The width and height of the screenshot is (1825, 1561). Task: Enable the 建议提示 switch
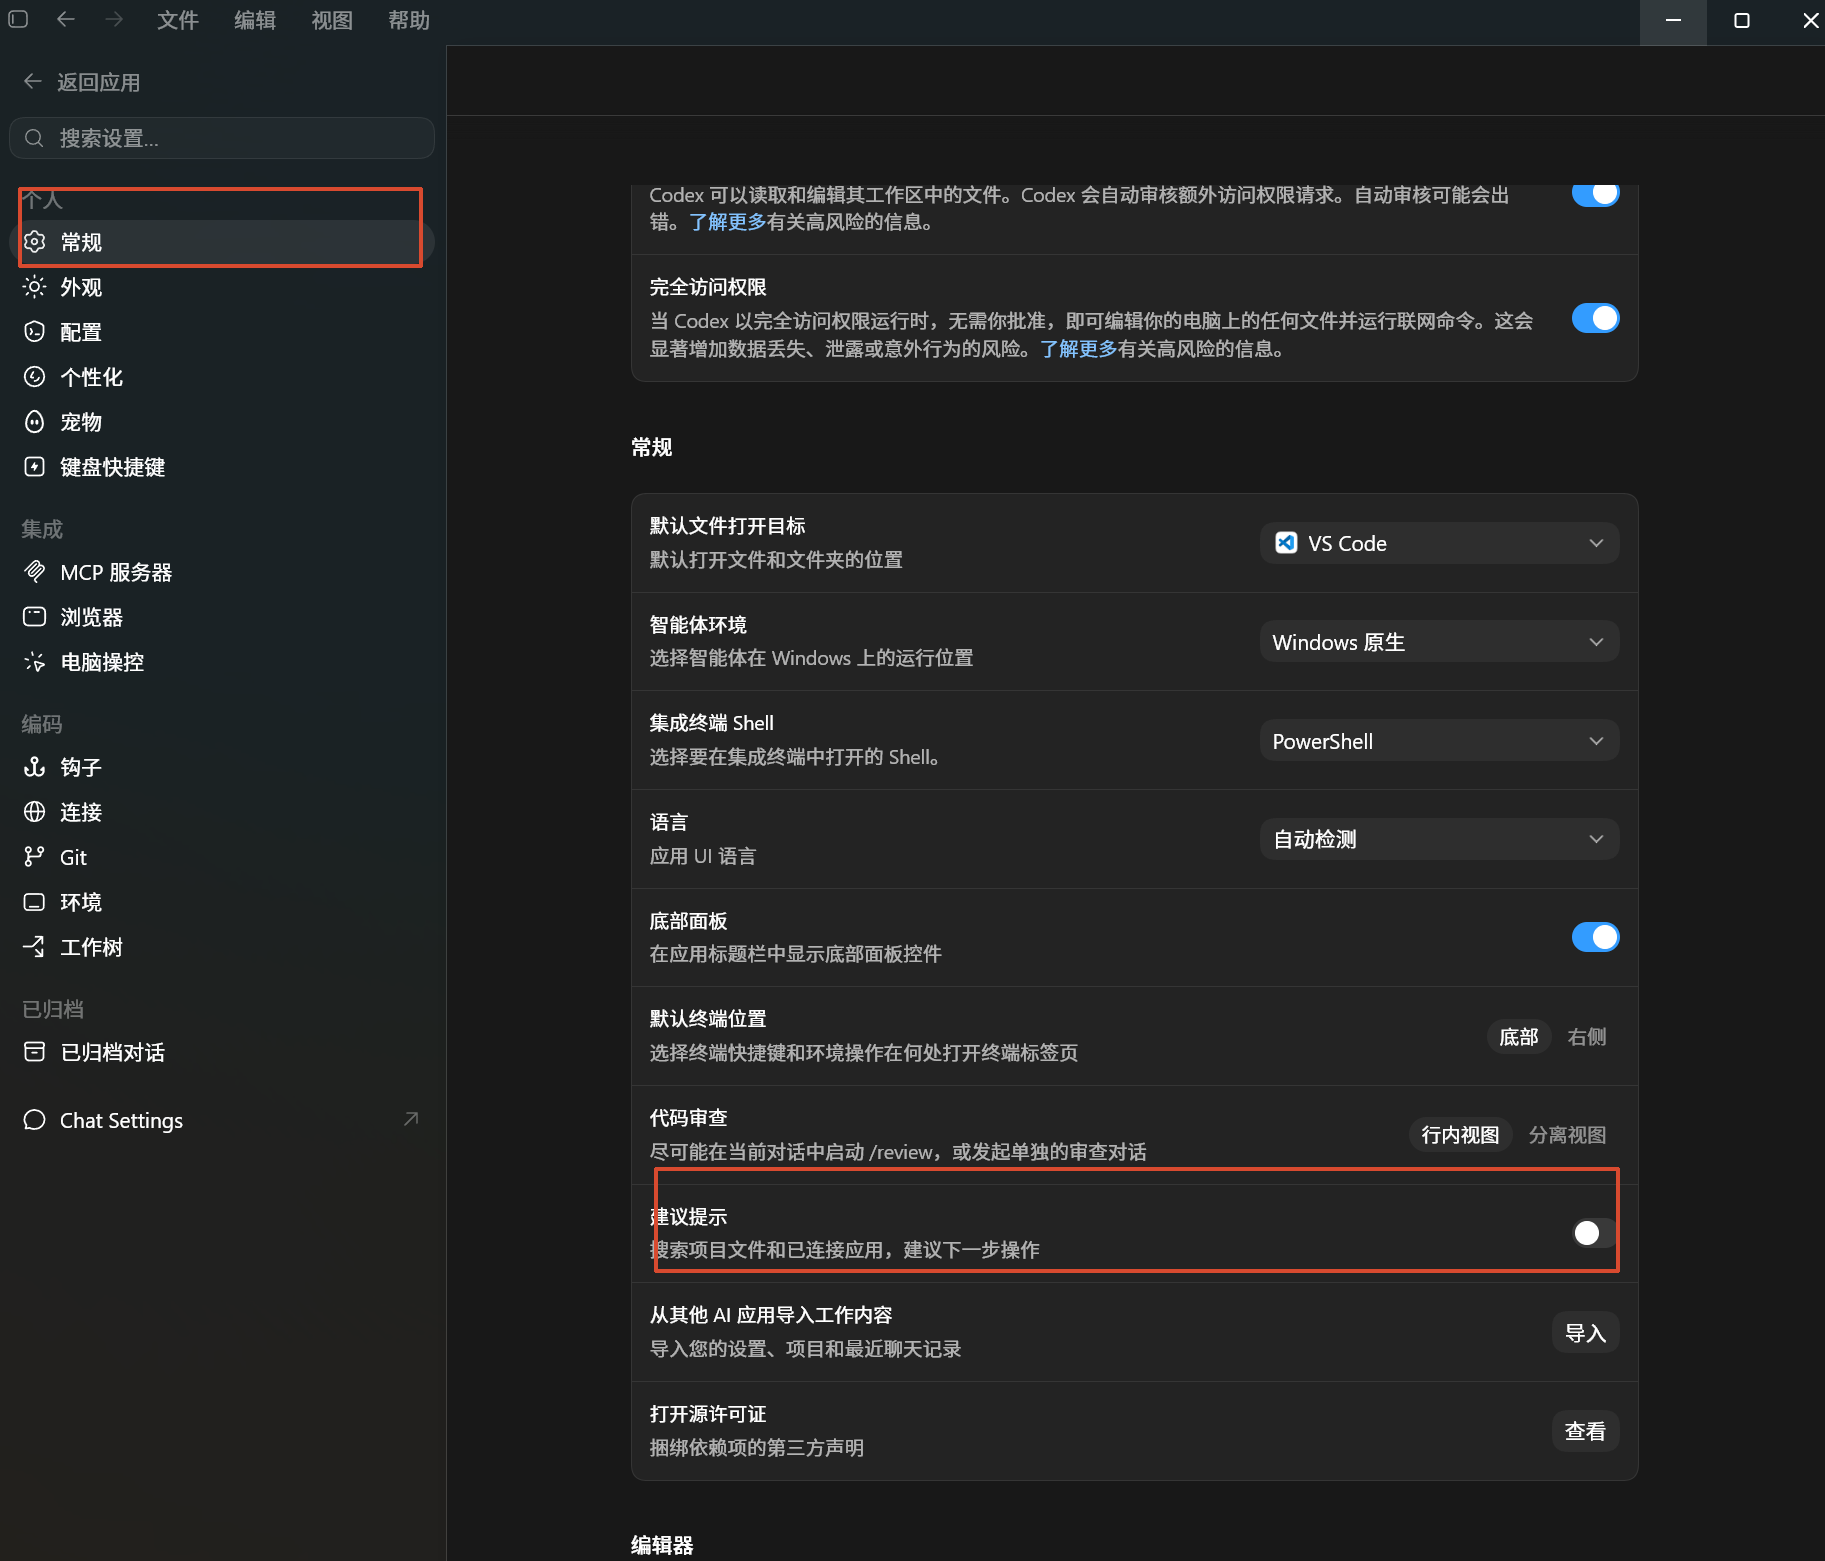click(1595, 1233)
